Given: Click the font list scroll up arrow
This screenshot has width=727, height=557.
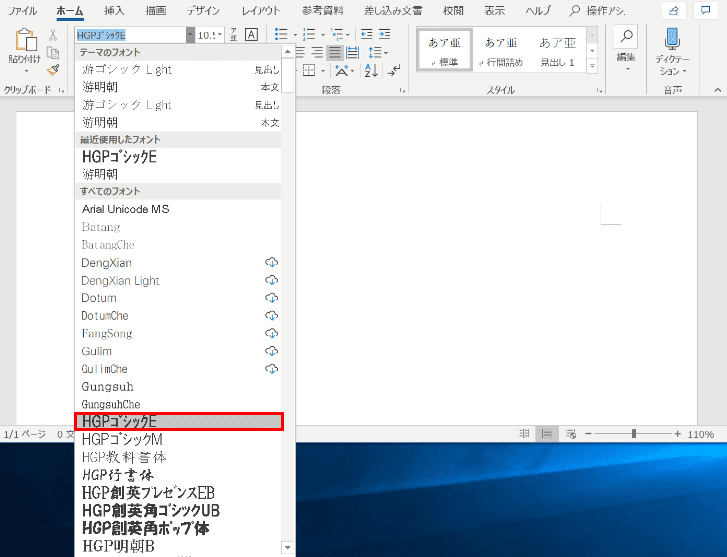Looking at the screenshot, I should 287,51.
